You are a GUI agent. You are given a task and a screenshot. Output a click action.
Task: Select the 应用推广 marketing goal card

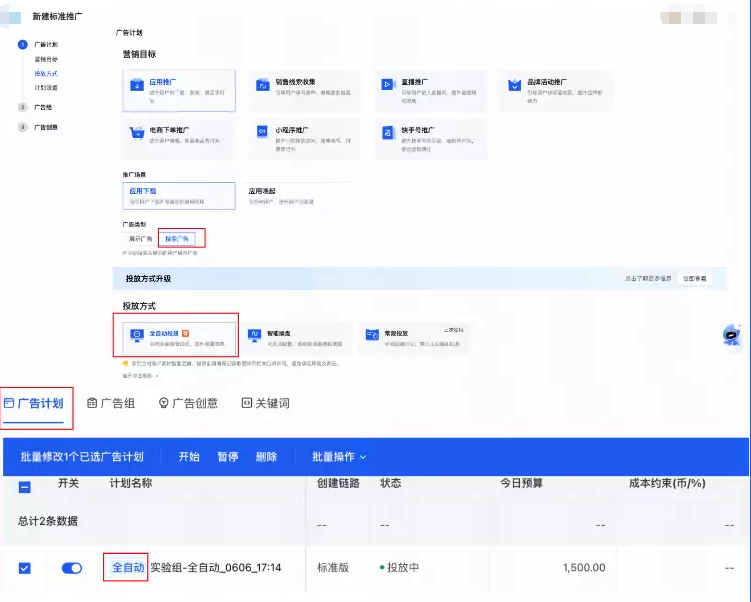tap(179, 91)
